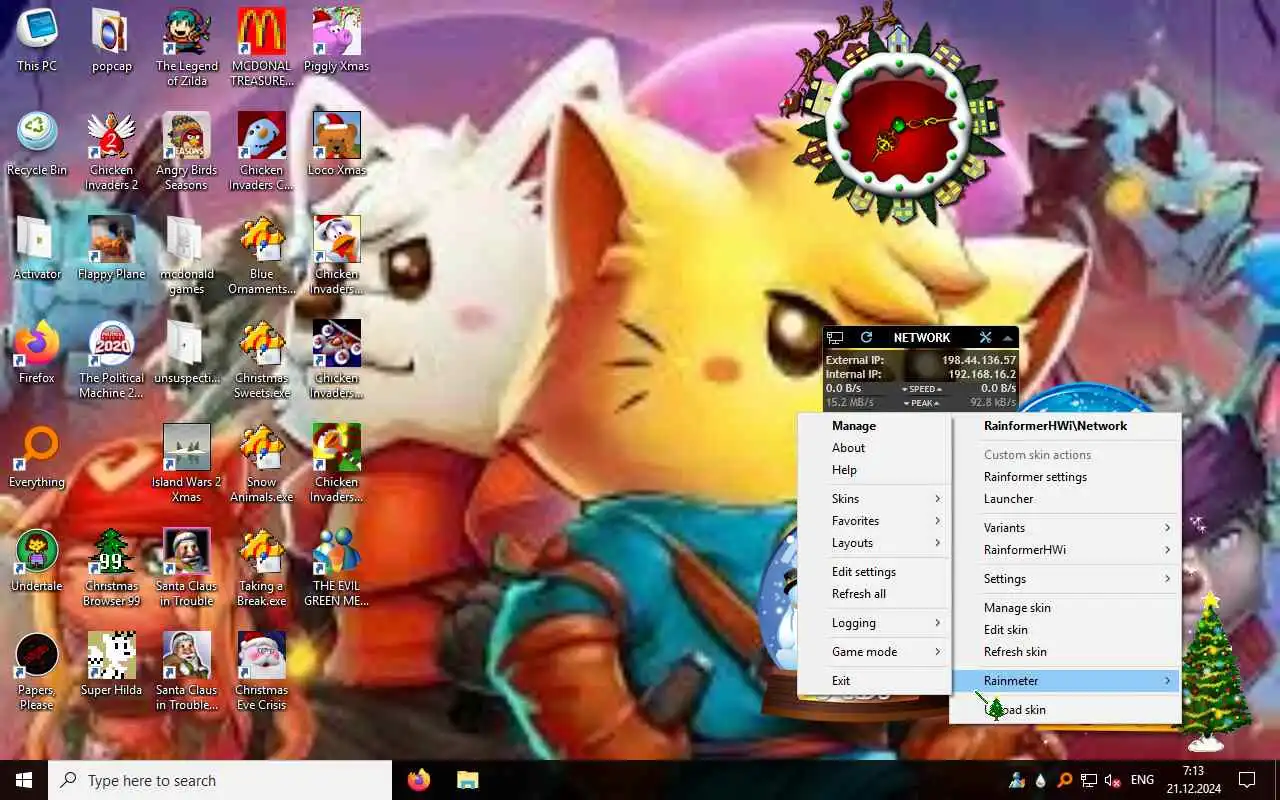Select Papers, Please shortcut
Image resolution: width=1280 pixels, height=800 pixels.
pyautogui.click(x=37, y=671)
